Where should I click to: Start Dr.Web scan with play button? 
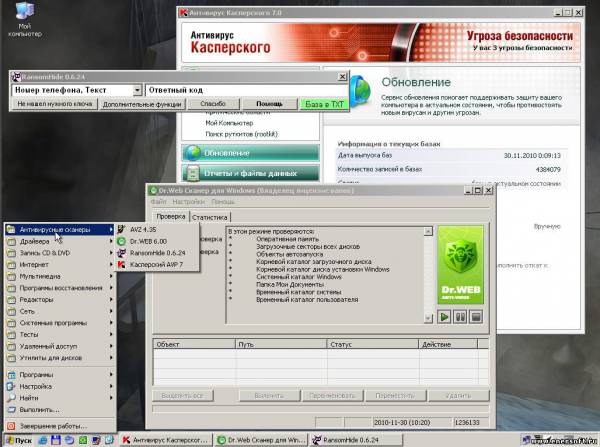coord(444,316)
